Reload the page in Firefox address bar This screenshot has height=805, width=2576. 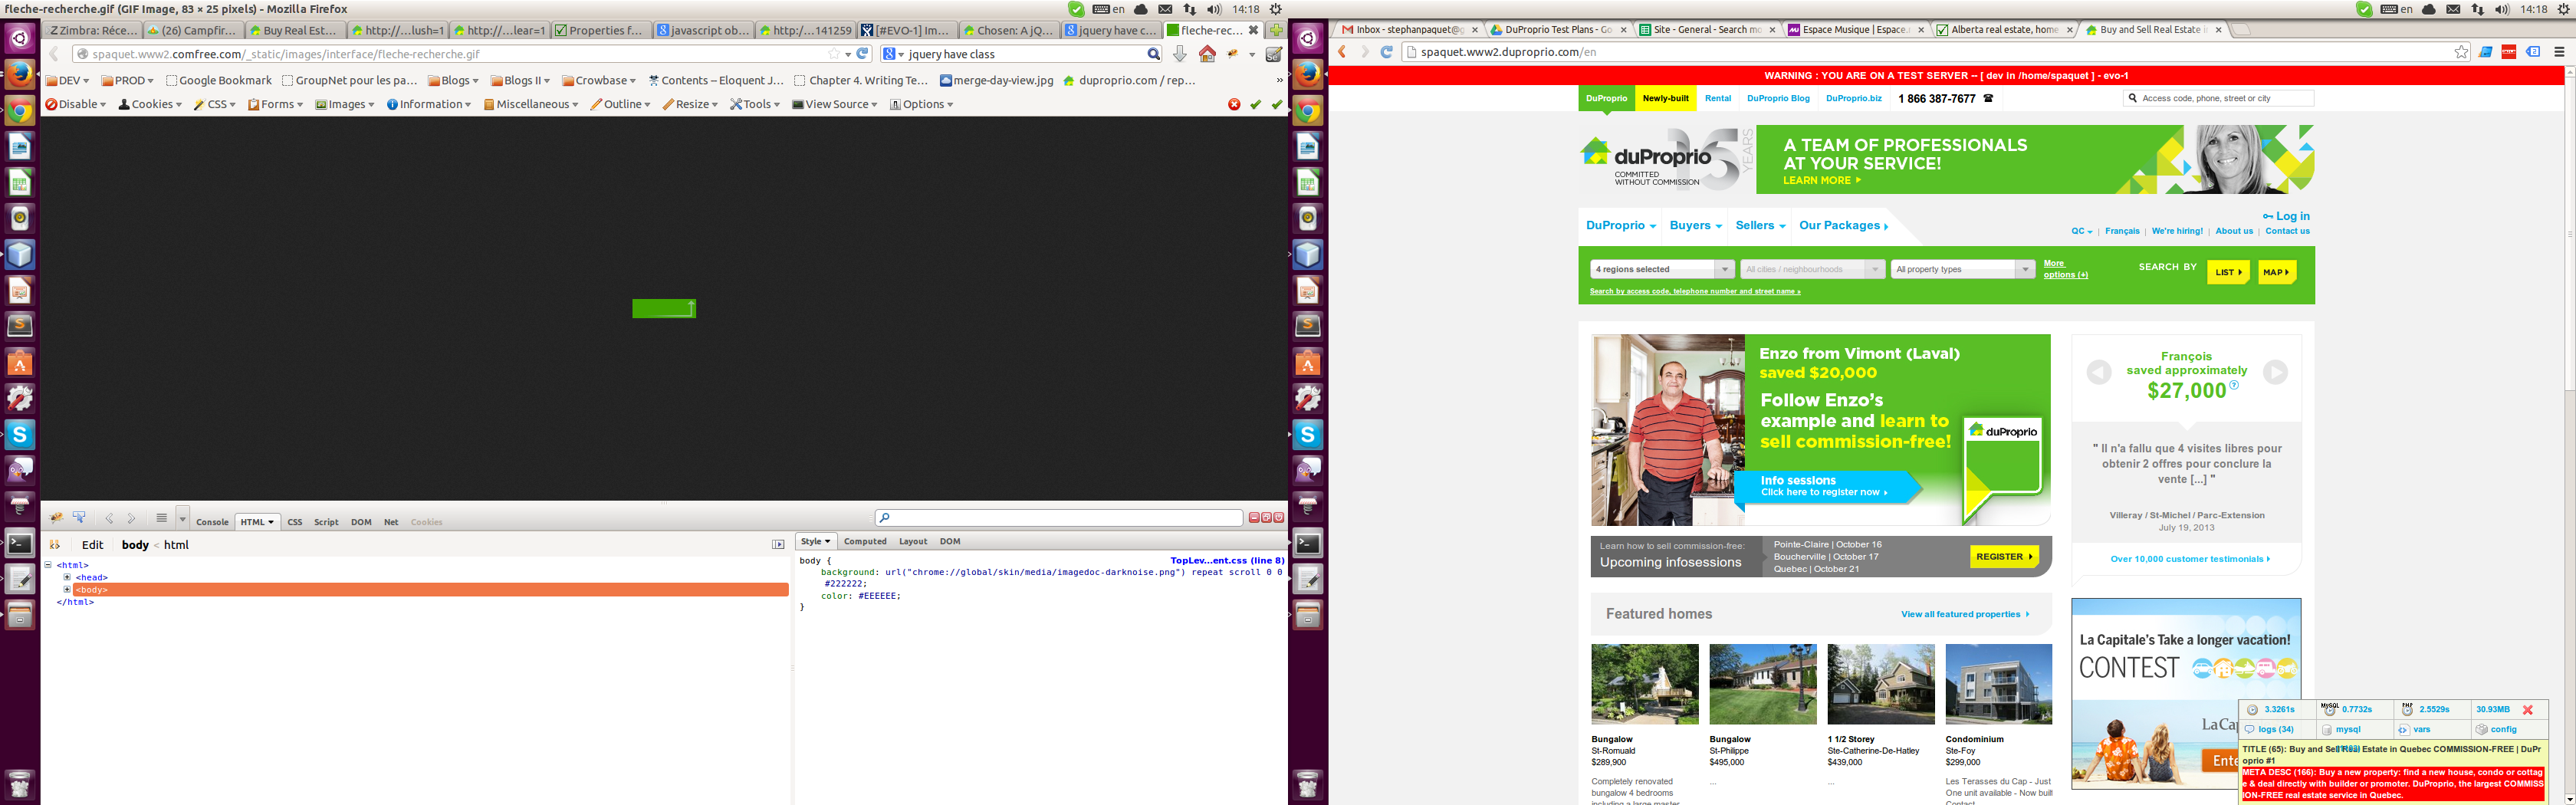coord(863,54)
